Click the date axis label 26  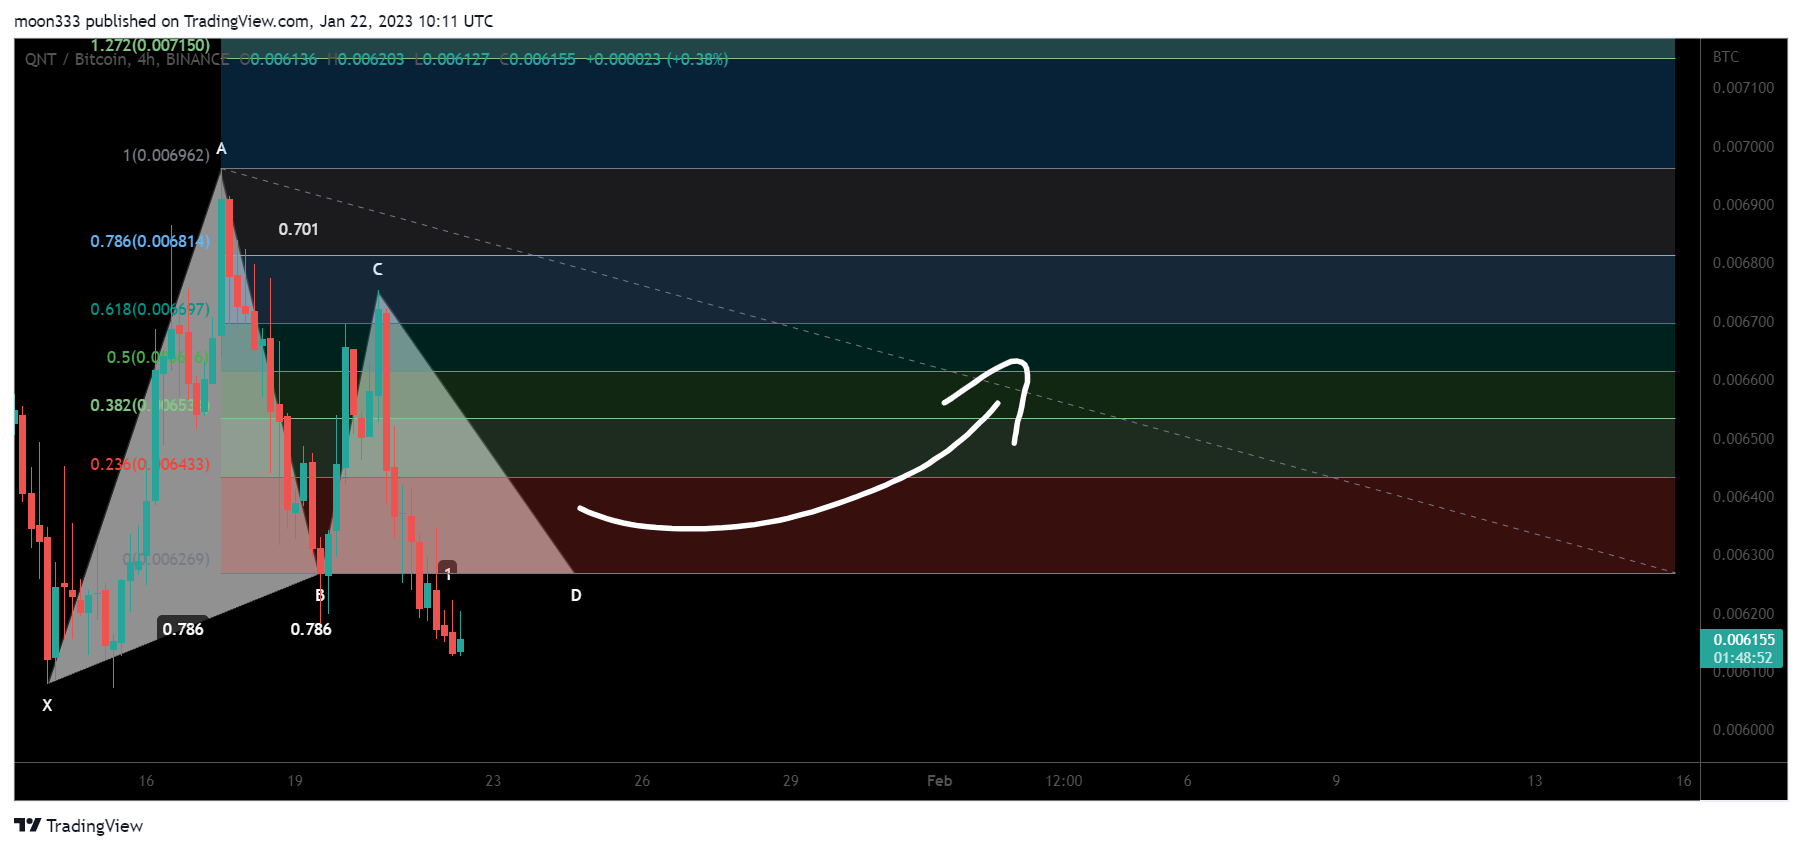642,781
